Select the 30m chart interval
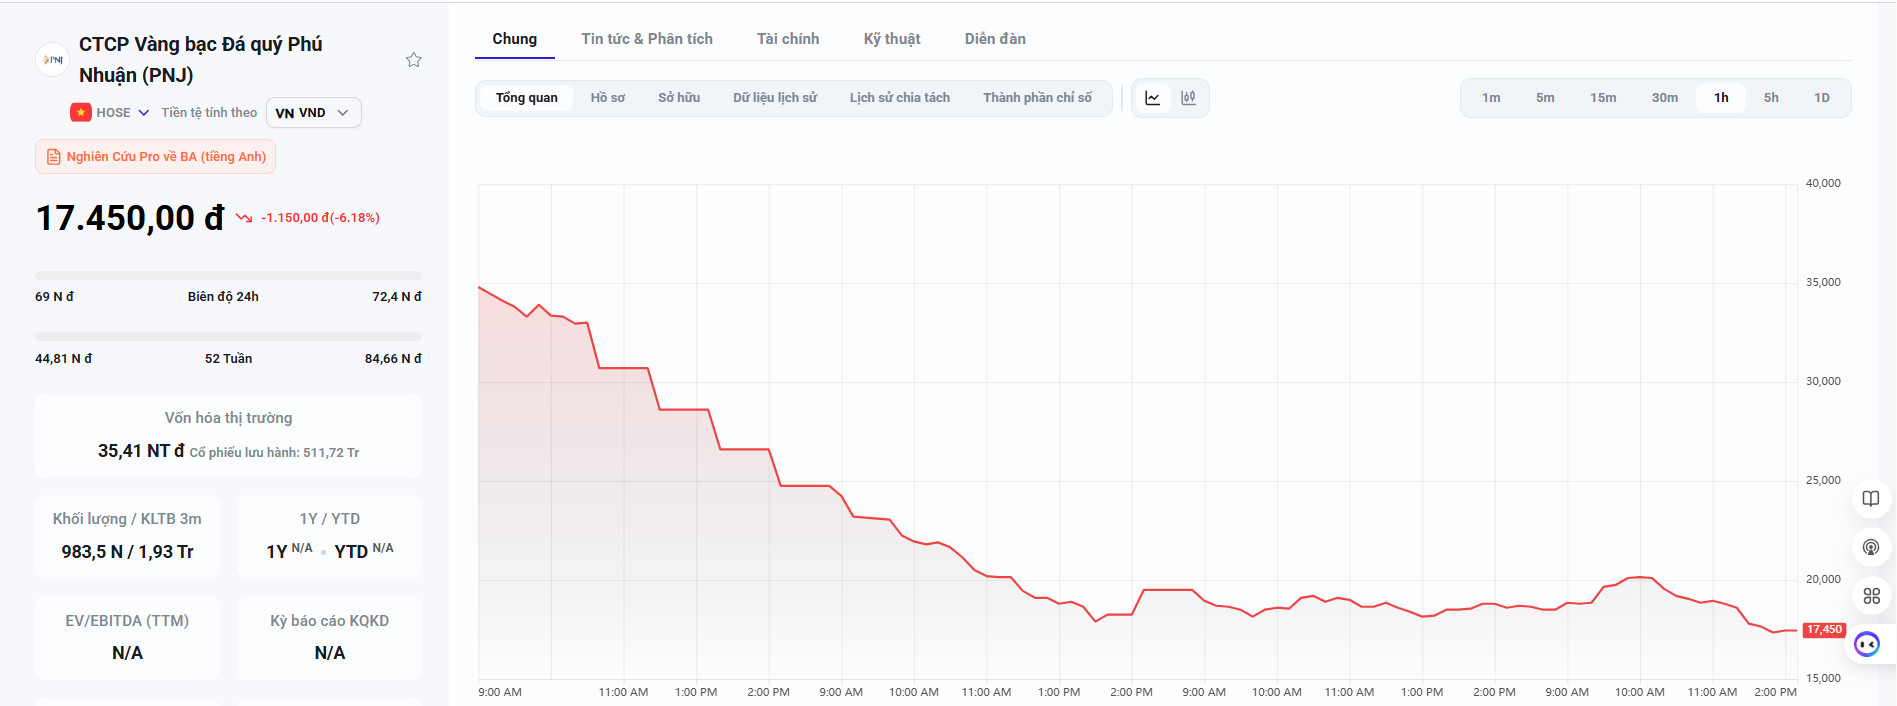Image resolution: width=1897 pixels, height=706 pixels. point(1665,98)
